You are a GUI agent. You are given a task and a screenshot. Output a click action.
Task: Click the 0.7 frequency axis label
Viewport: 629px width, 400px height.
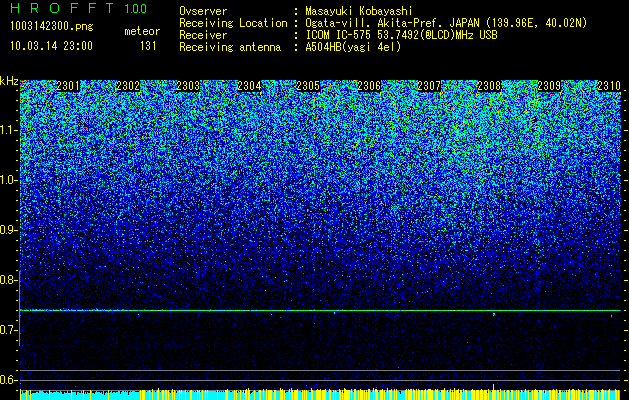(x=9, y=330)
